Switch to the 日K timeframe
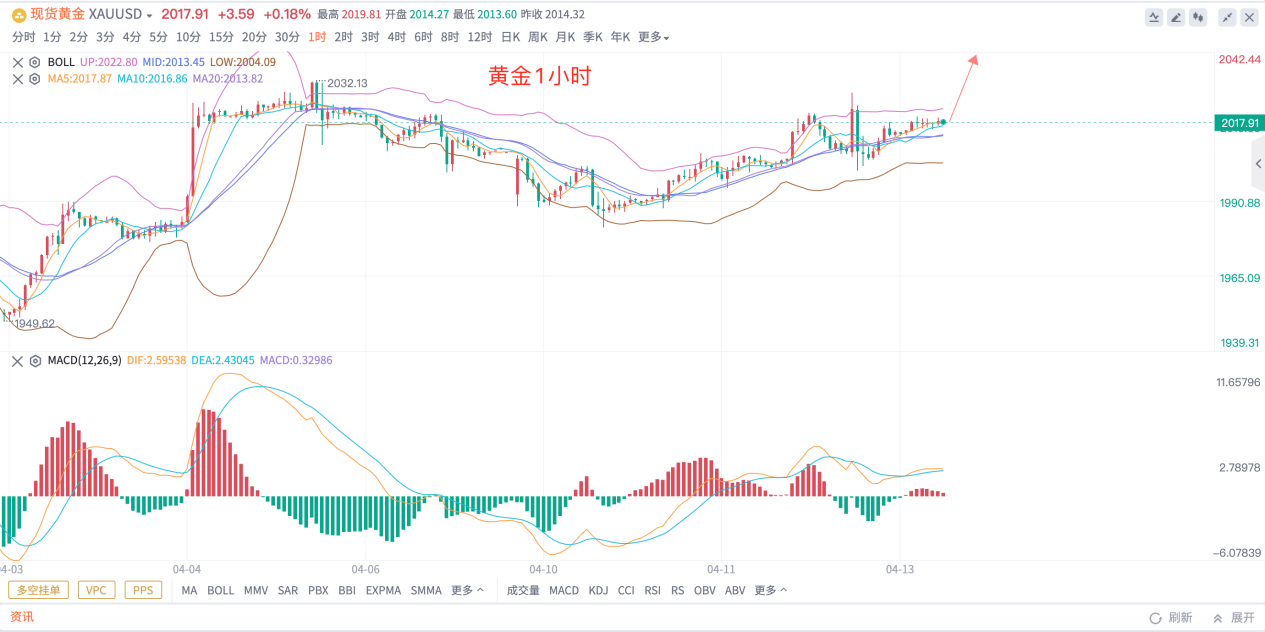The height and width of the screenshot is (632, 1265). [x=510, y=37]
